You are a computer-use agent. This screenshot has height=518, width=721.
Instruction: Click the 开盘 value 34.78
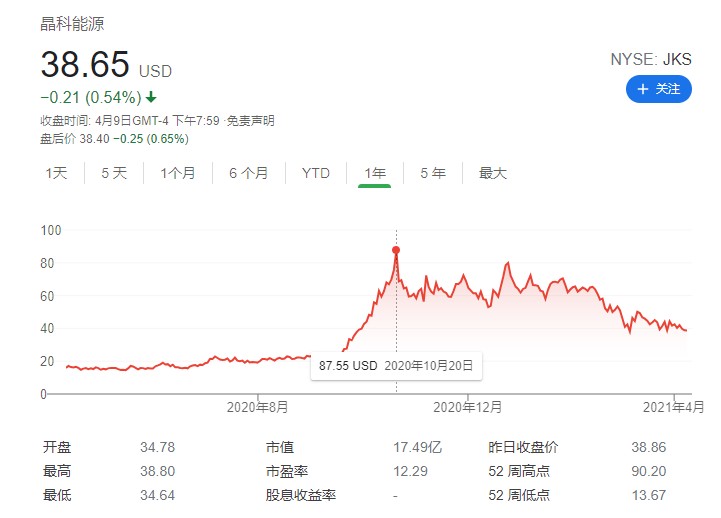[x=157, y=447]
